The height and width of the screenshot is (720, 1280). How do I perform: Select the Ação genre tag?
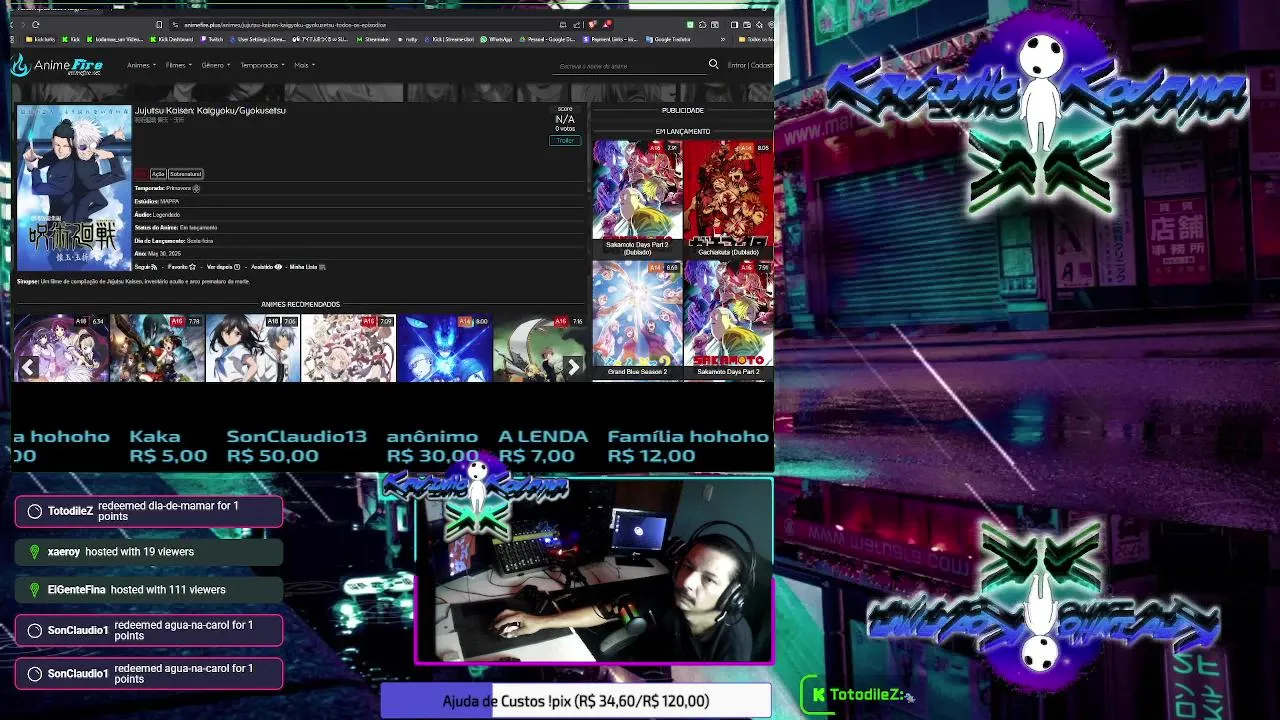(158, 174)
